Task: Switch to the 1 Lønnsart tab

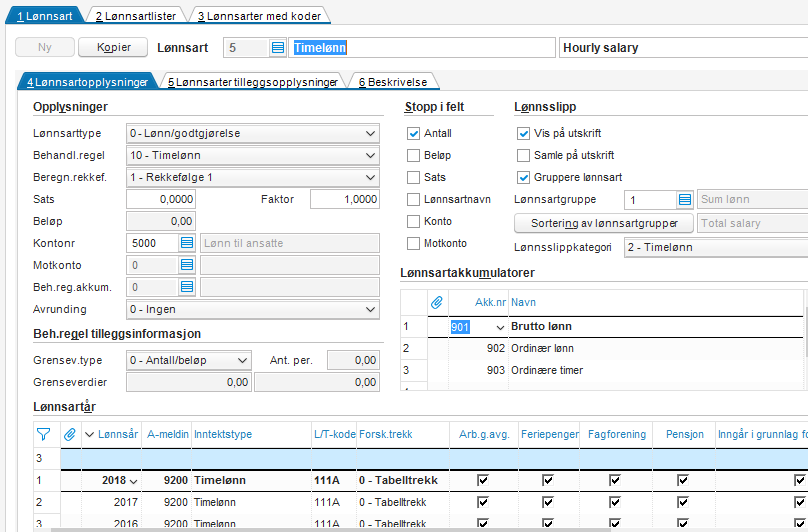Action: (44, 16)
